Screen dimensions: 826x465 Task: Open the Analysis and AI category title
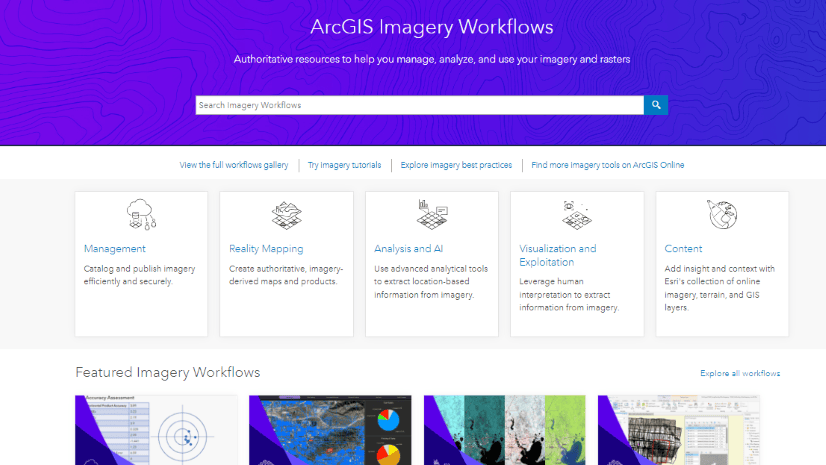point(408,249)
